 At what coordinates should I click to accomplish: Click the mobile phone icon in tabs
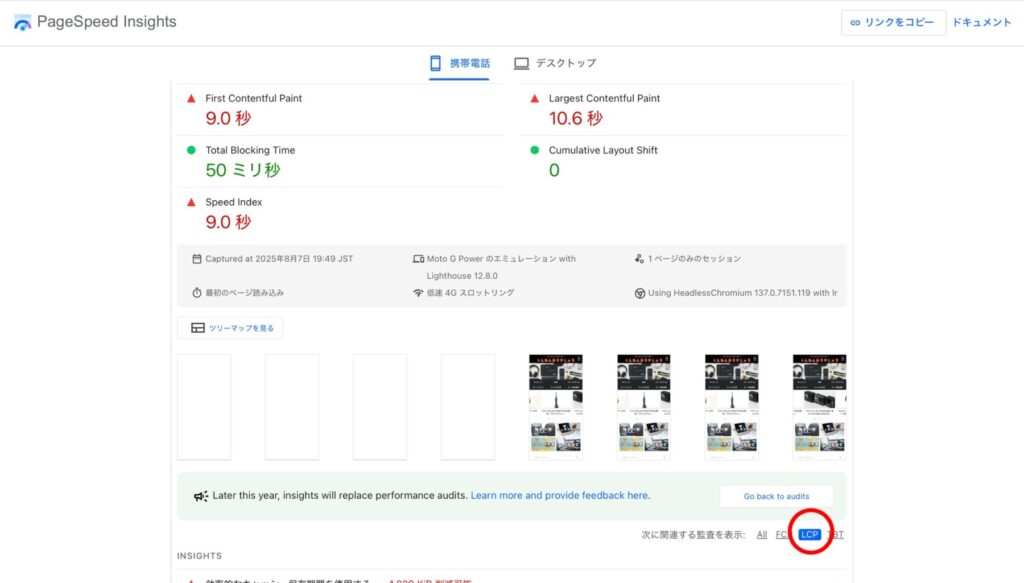coord(436,63)
